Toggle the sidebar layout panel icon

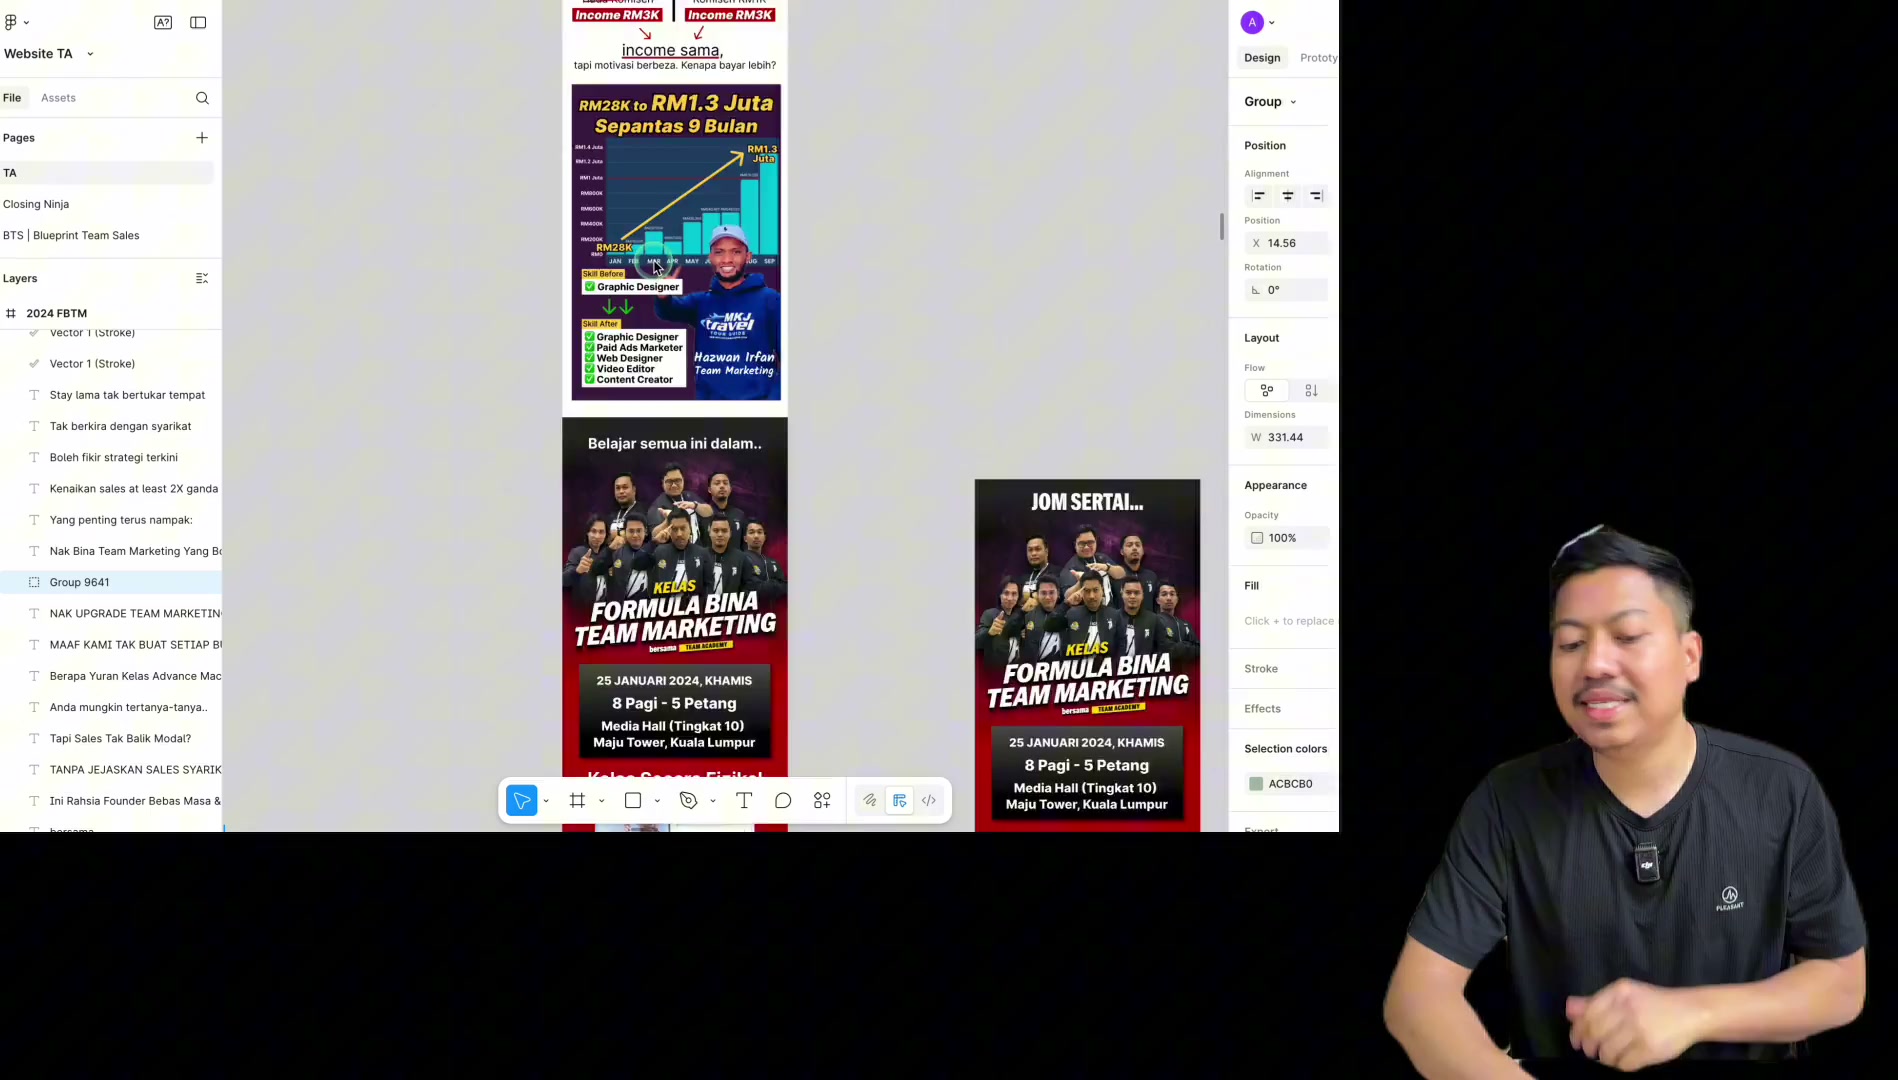[x=198, y=22]
